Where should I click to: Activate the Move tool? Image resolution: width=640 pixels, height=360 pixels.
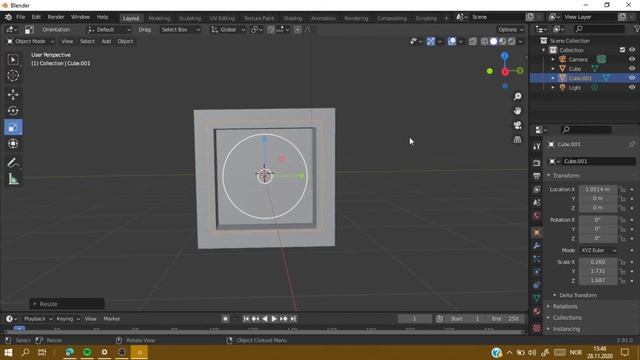coord(13,94)
